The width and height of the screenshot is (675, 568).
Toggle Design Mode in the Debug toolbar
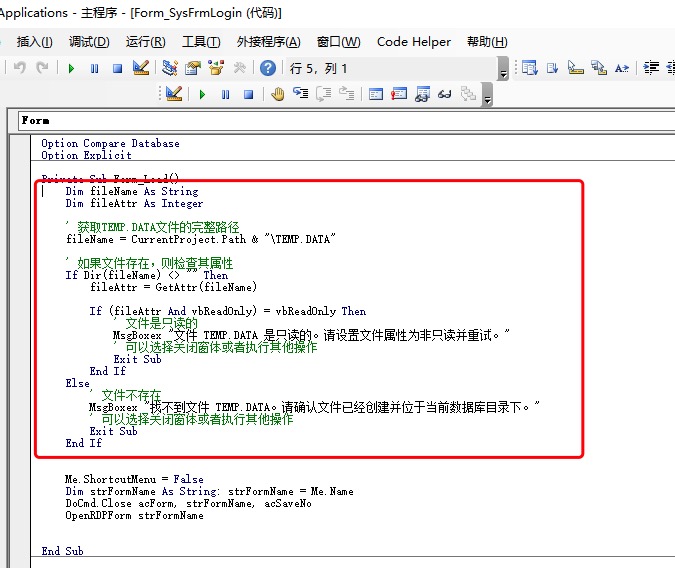click(x=174, y=93)
